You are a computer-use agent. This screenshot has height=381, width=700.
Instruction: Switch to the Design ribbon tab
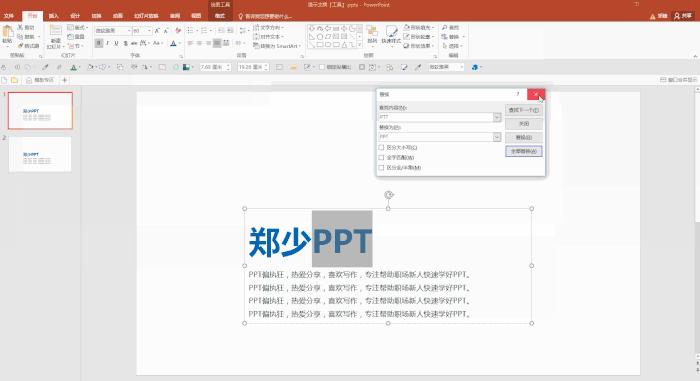[x=75, y=16]
